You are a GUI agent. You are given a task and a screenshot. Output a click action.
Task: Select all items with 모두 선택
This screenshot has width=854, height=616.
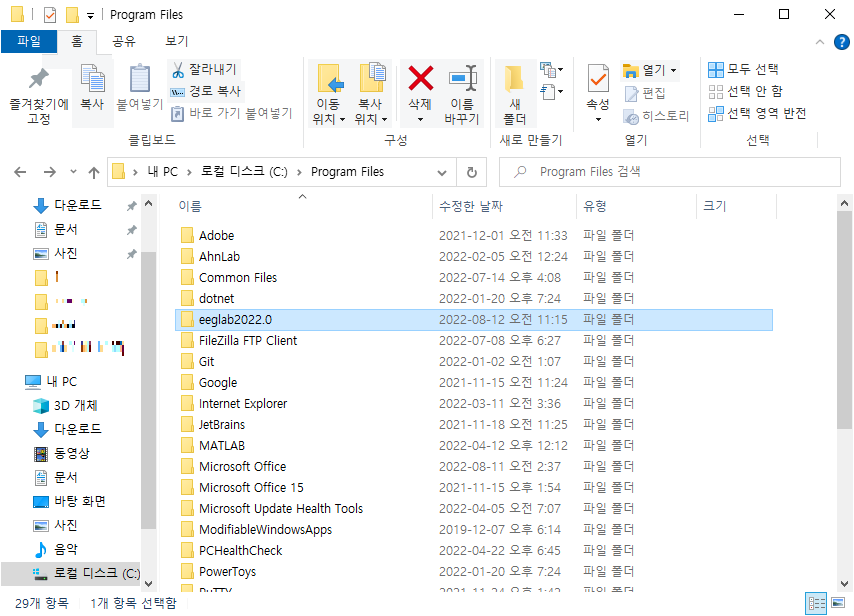pos(743,69)
